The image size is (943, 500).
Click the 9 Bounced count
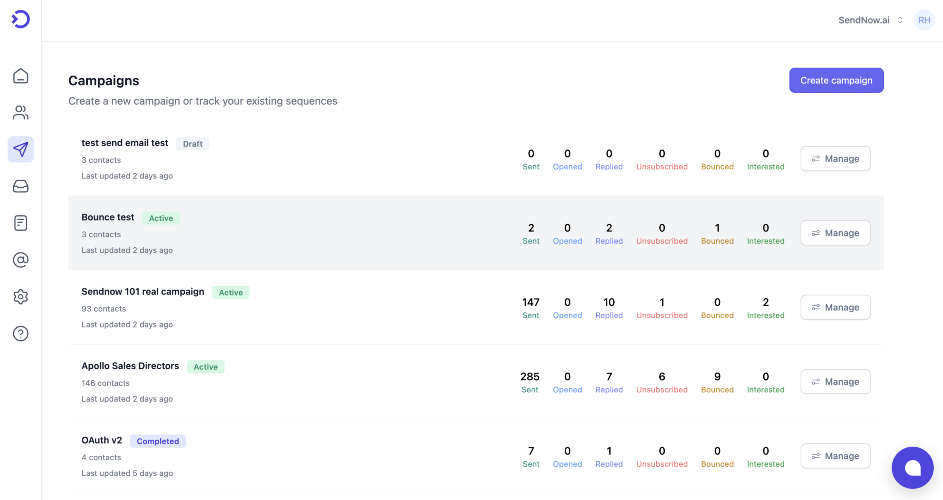pos(717,377)
